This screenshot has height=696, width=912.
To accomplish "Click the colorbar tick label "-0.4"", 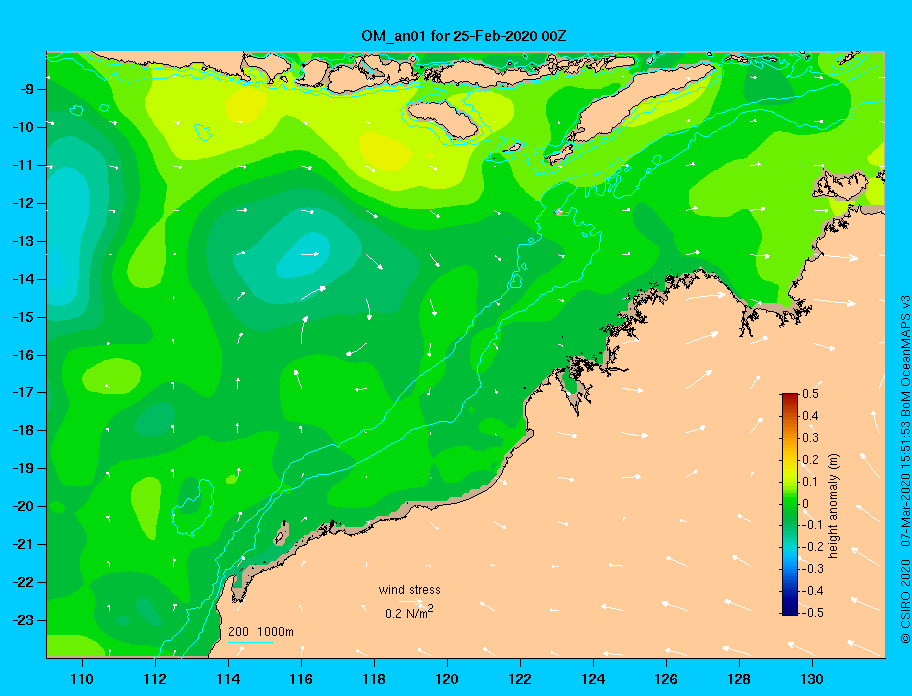I will [x=813, y=591].
